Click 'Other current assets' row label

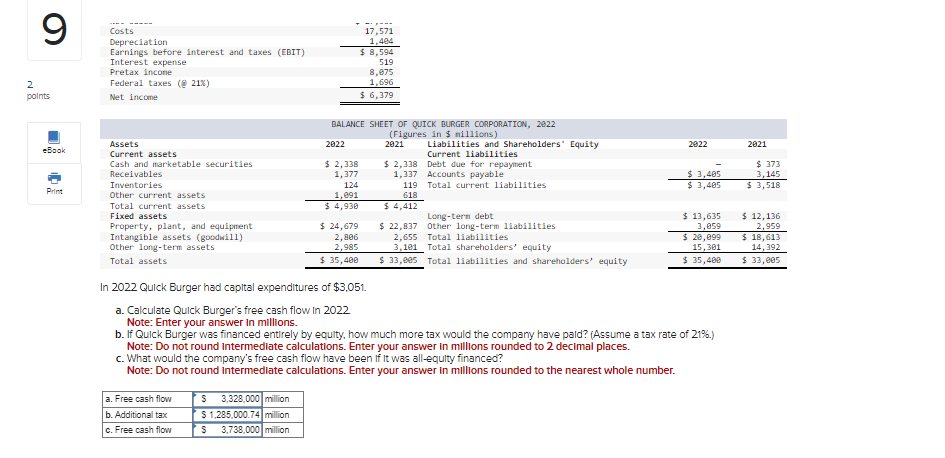157,195
